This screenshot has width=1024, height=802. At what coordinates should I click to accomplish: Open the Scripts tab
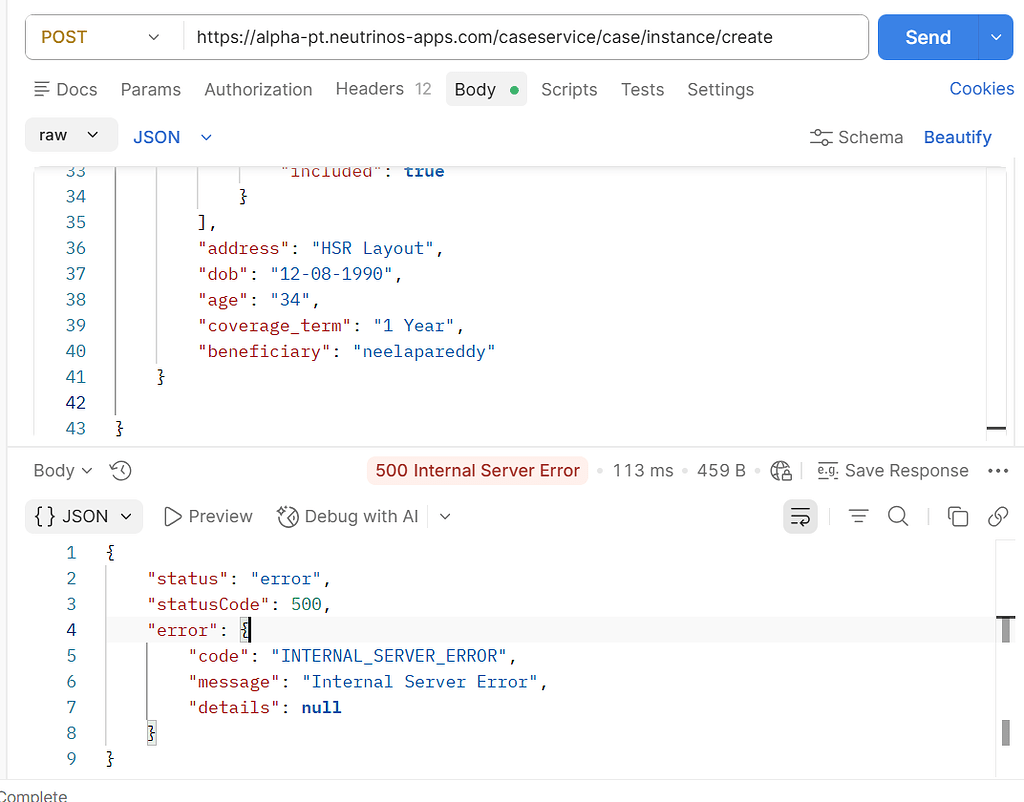coord(569,89)
